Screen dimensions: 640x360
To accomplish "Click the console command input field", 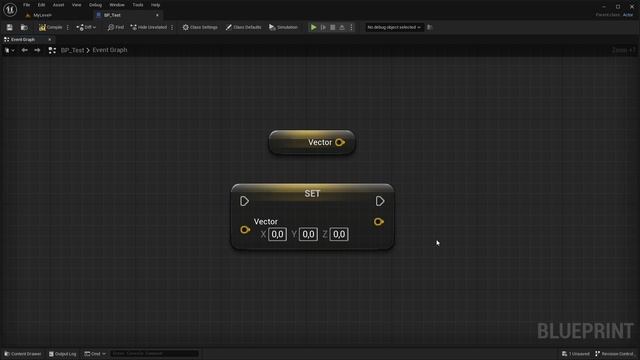I will (154, 353).
